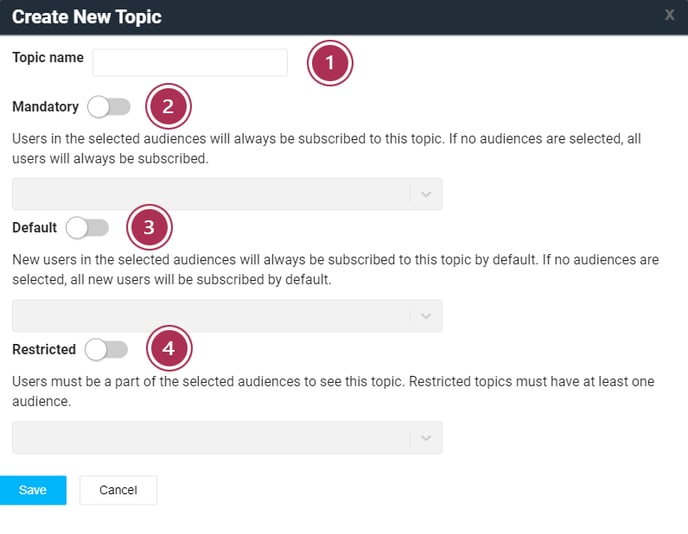688x534 pixels.
Task: Expand the Default audiences dropdown
Action: (x=227, y=315)
